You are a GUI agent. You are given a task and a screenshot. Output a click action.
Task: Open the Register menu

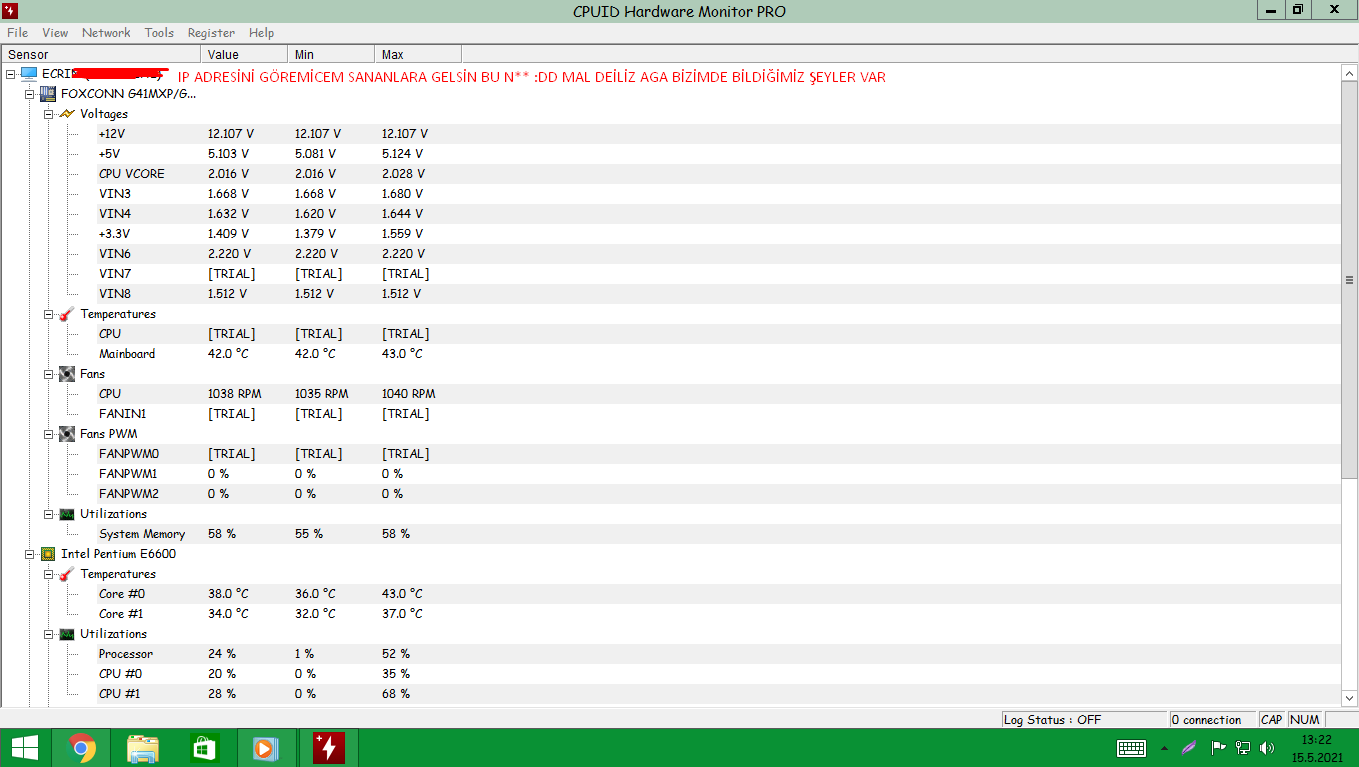(211, 33)
